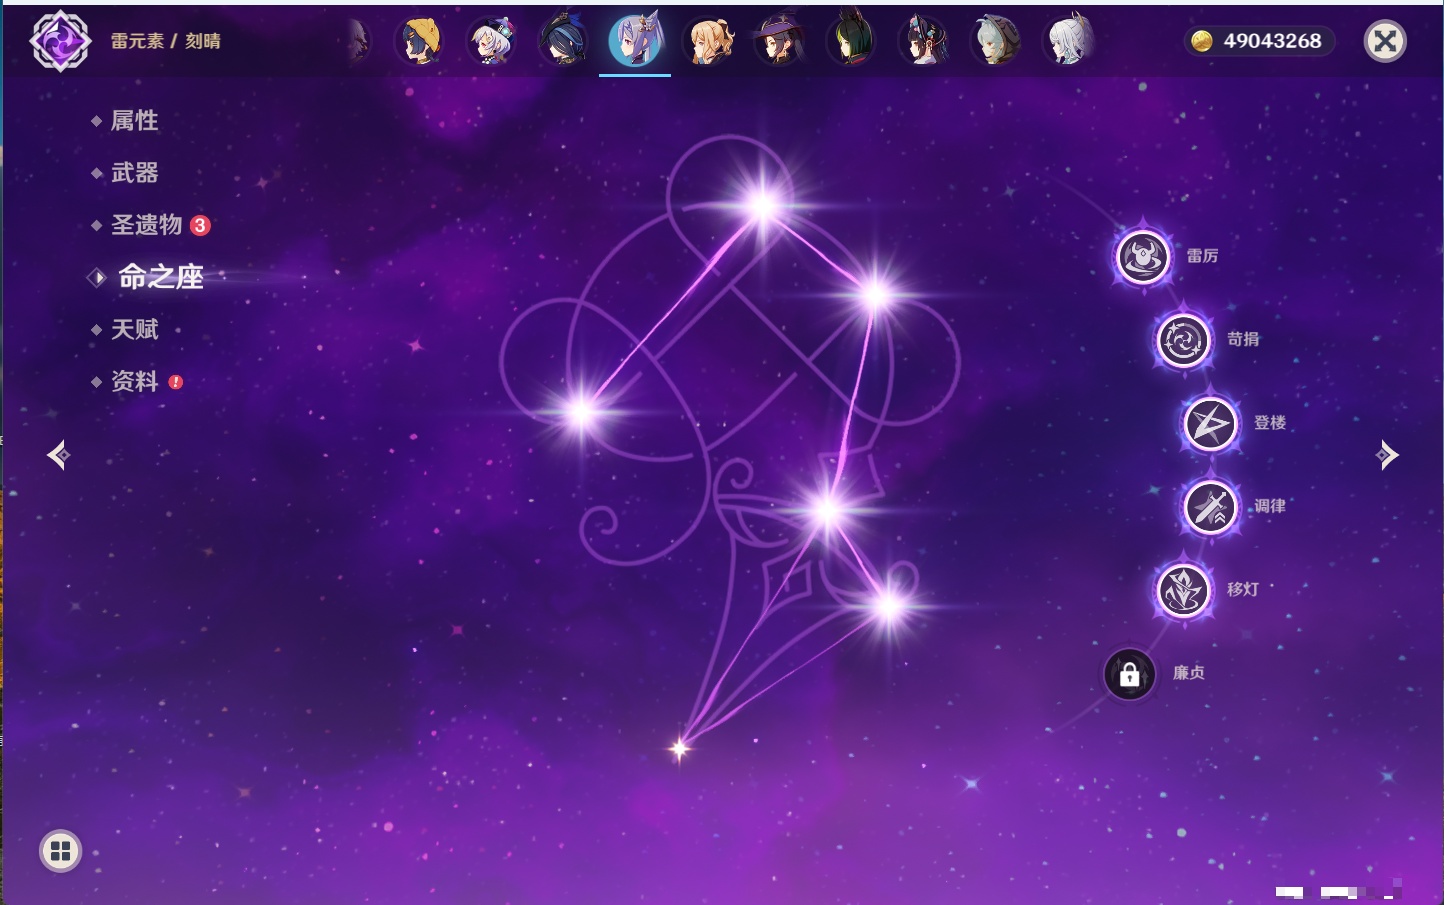
Task: Select the 天赋 talents menu item
Action: point(134,329)
